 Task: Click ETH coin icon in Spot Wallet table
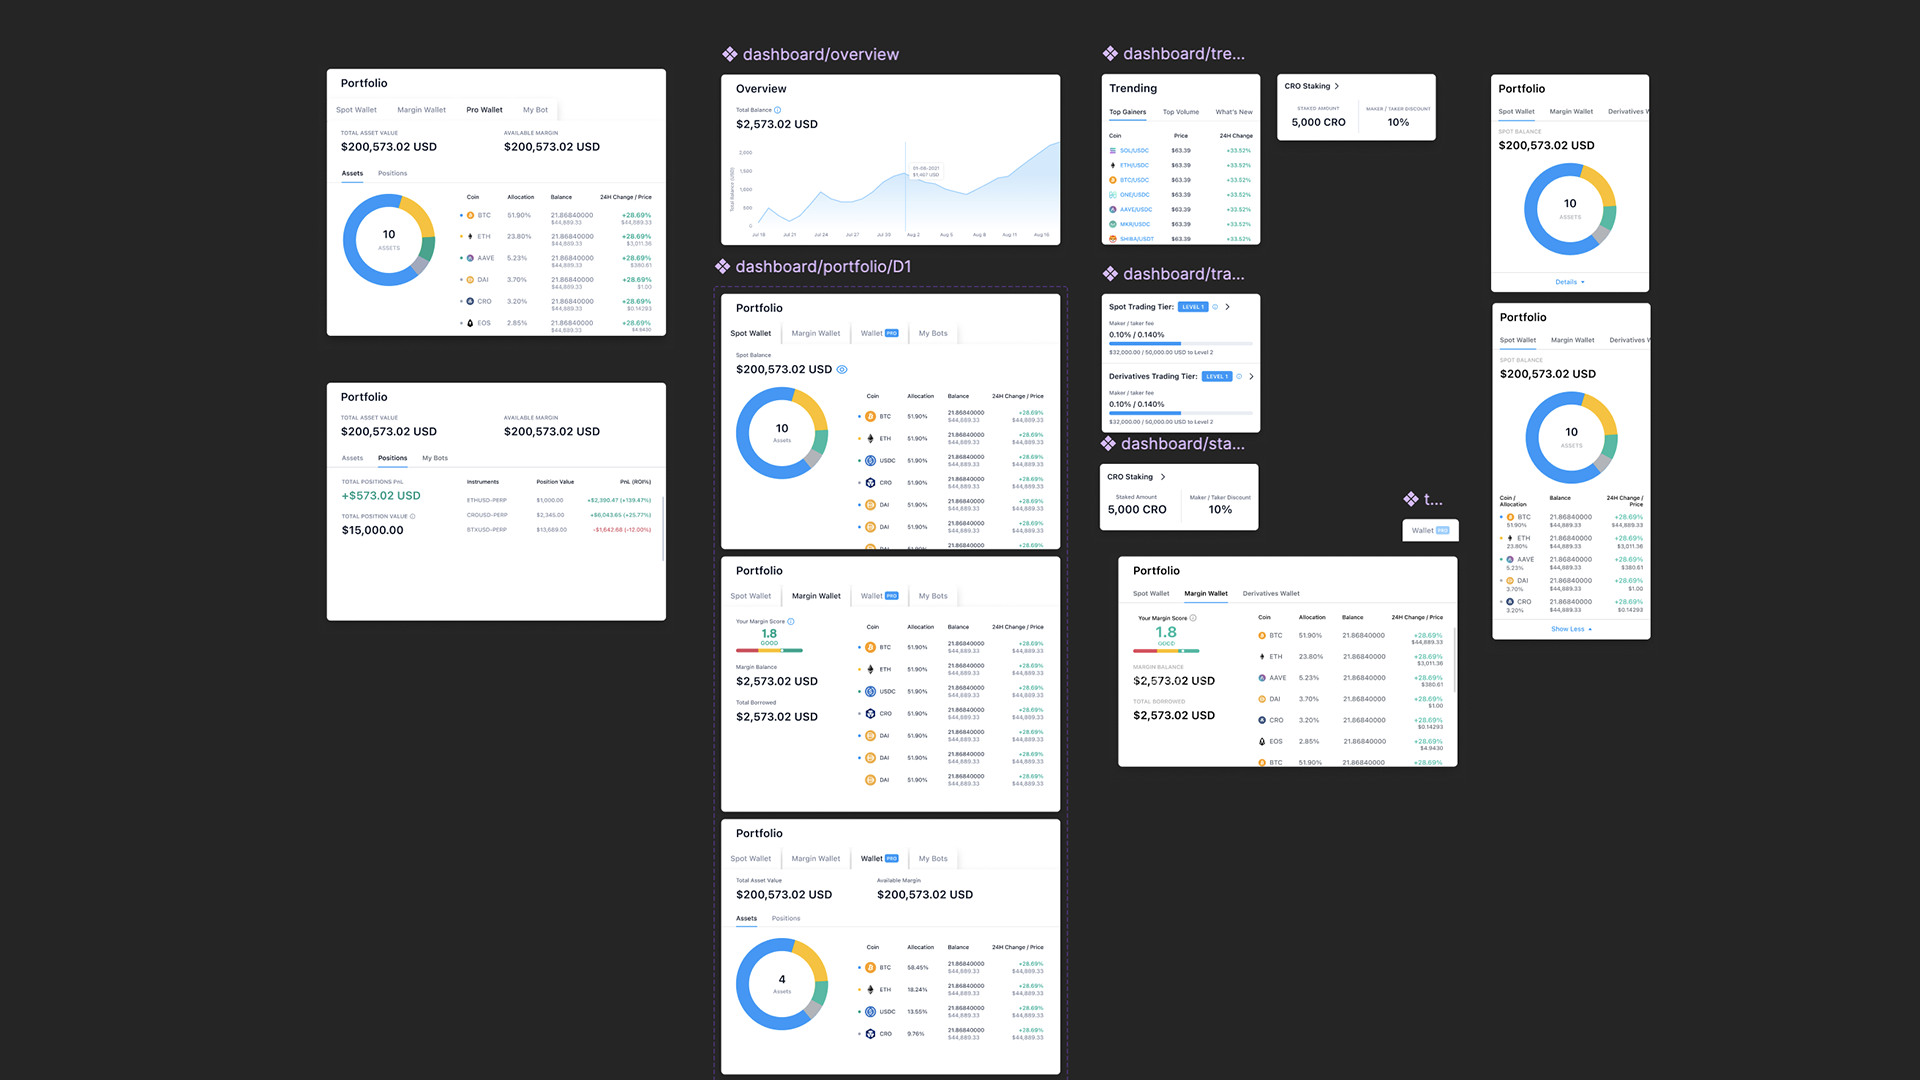click(x=870, y=439)
